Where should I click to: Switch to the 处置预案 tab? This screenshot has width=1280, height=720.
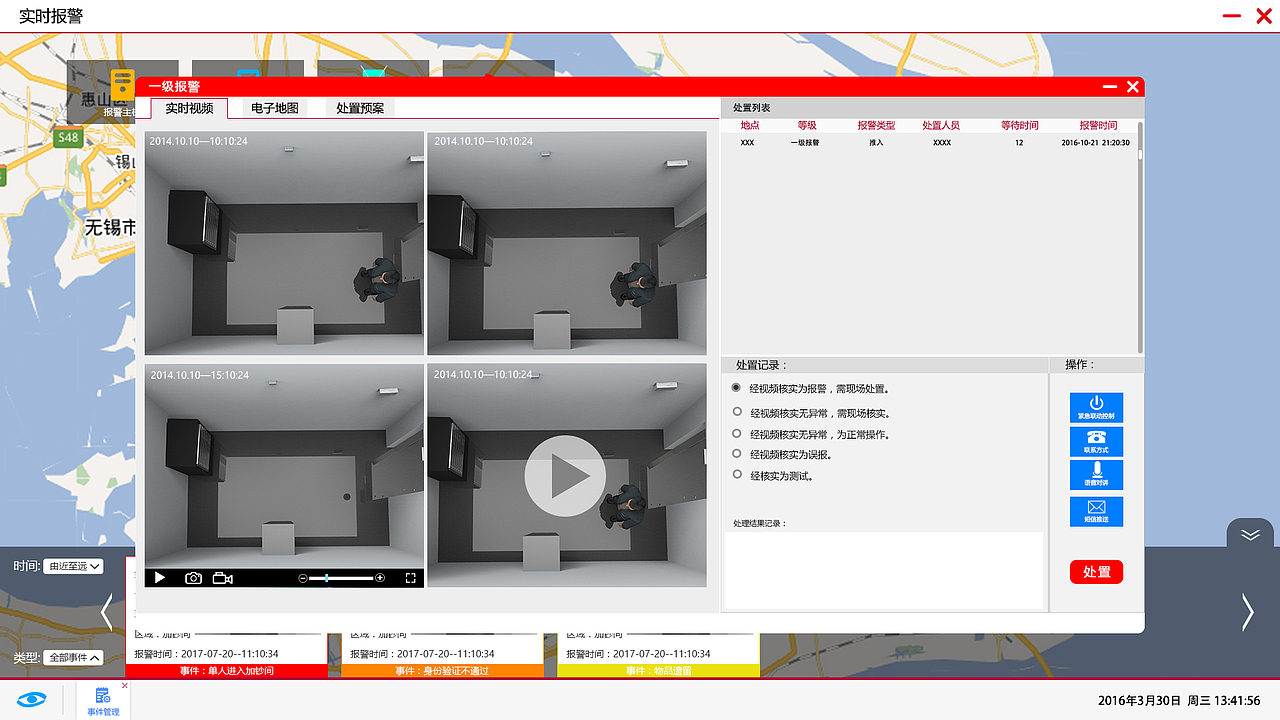[x=360, y=108]
